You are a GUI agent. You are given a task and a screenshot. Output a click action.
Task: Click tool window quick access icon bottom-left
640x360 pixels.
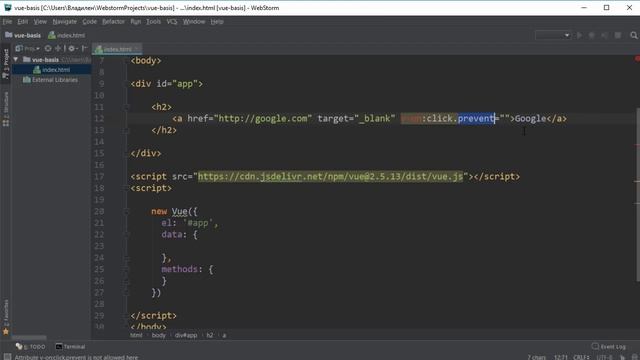pos(7,357)
